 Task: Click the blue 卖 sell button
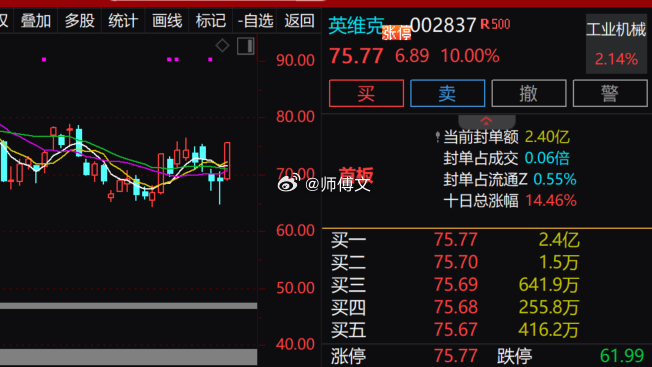pyautogui.click(x=447, y=93)
